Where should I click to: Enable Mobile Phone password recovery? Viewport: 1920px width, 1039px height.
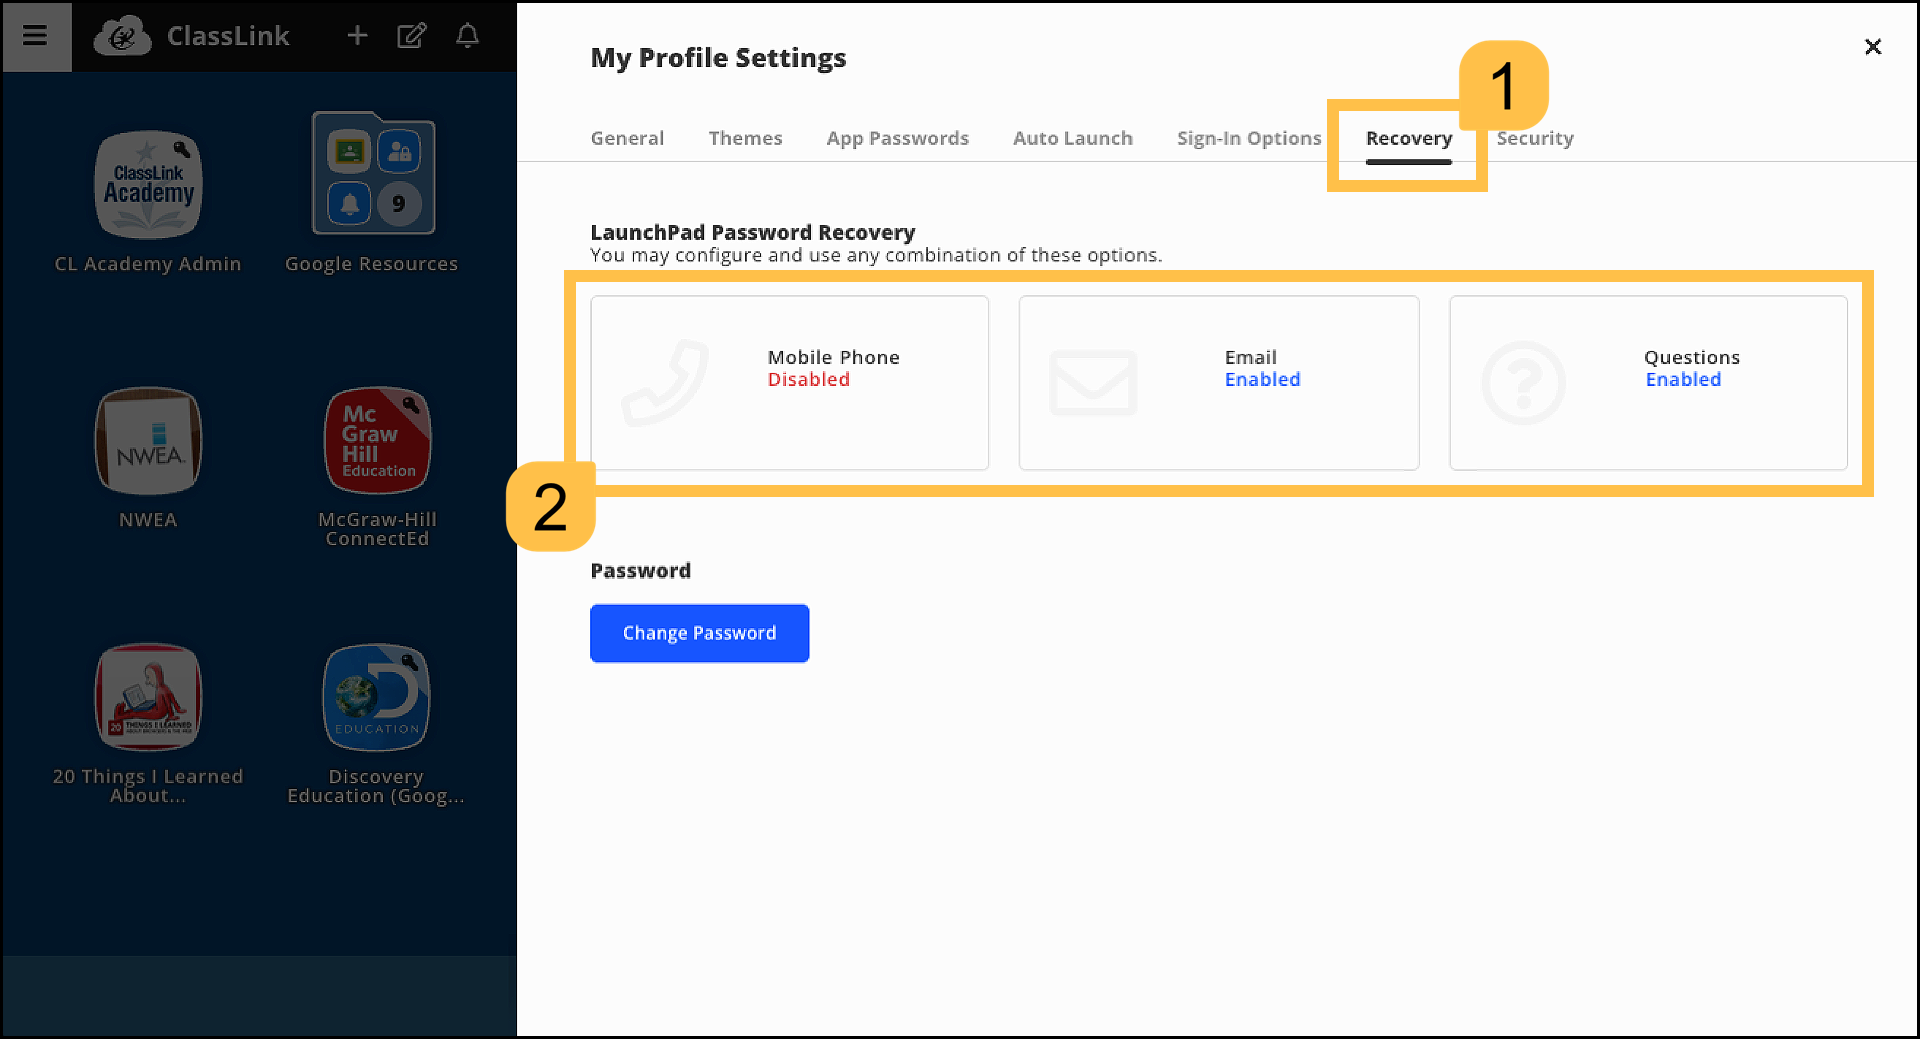click(789, 382)
